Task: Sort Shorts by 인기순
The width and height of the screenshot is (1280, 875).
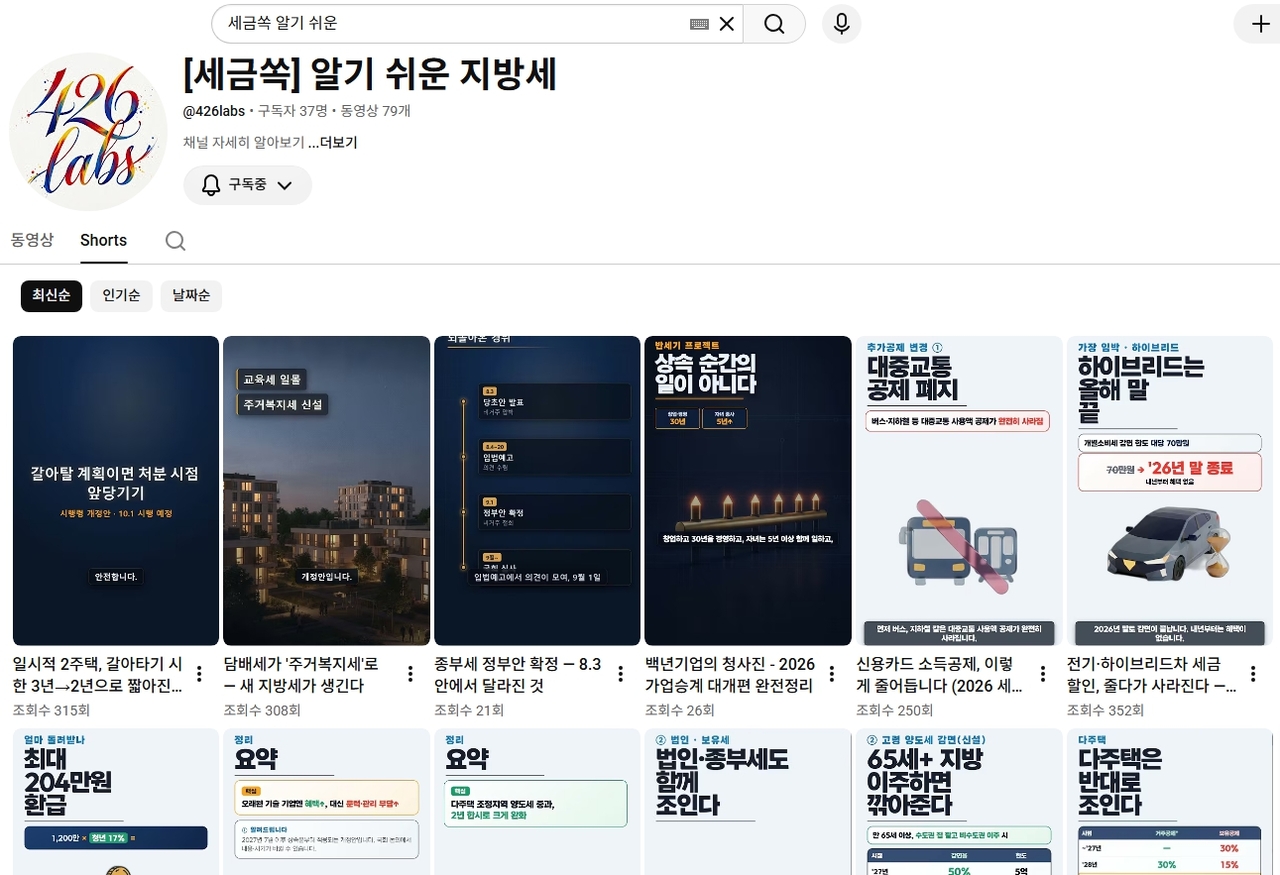Action: point(121,296)
